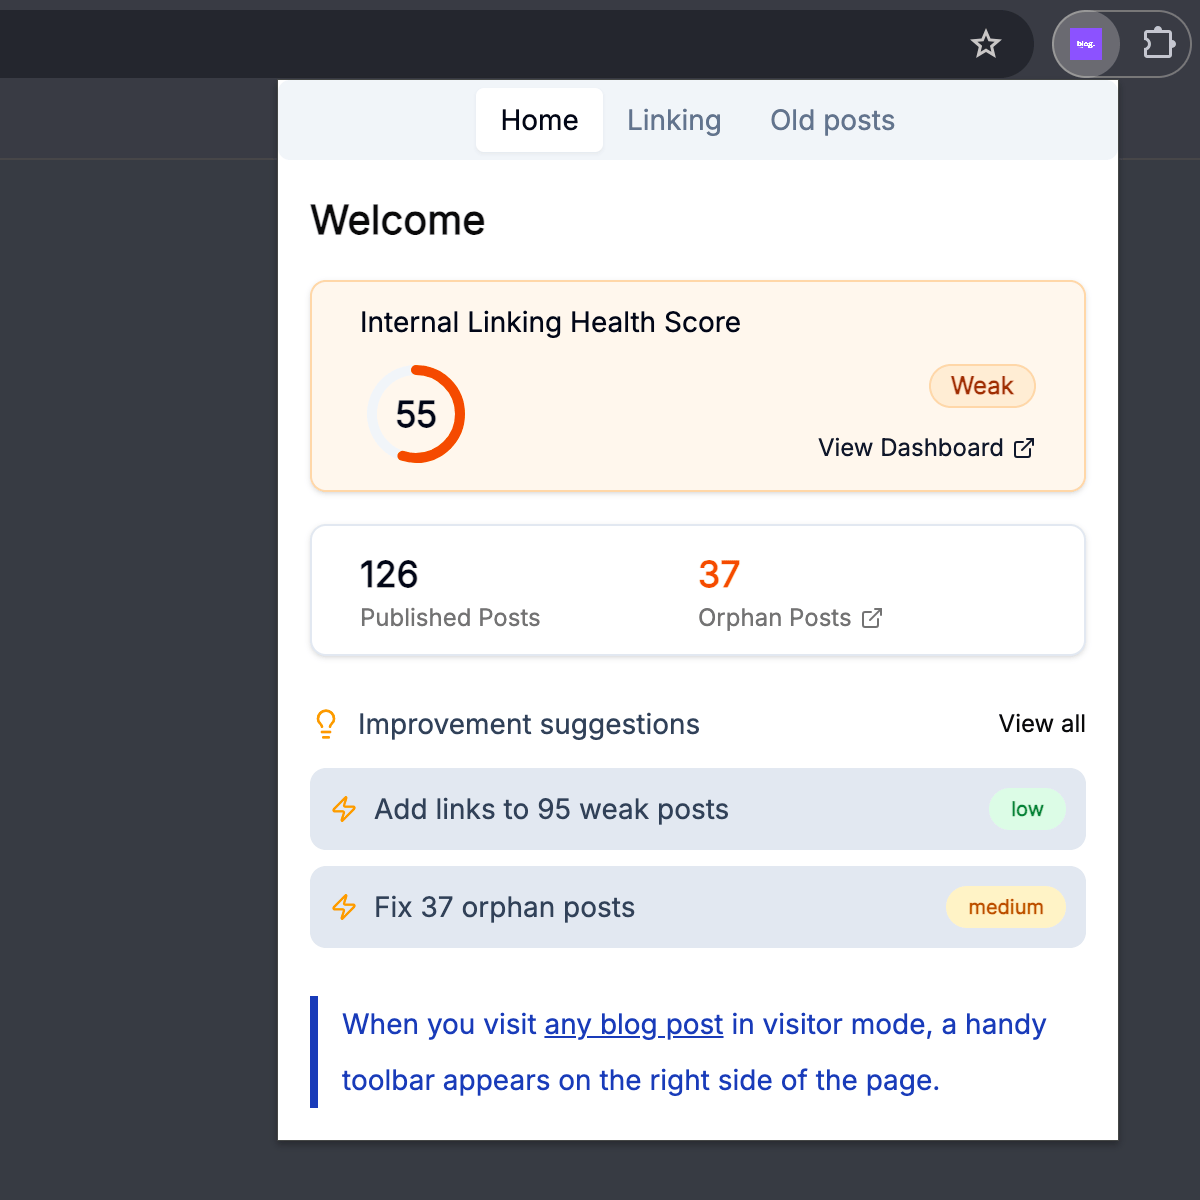Click the lightbulb improvement suggestions icon

click(x=325, y=724)
